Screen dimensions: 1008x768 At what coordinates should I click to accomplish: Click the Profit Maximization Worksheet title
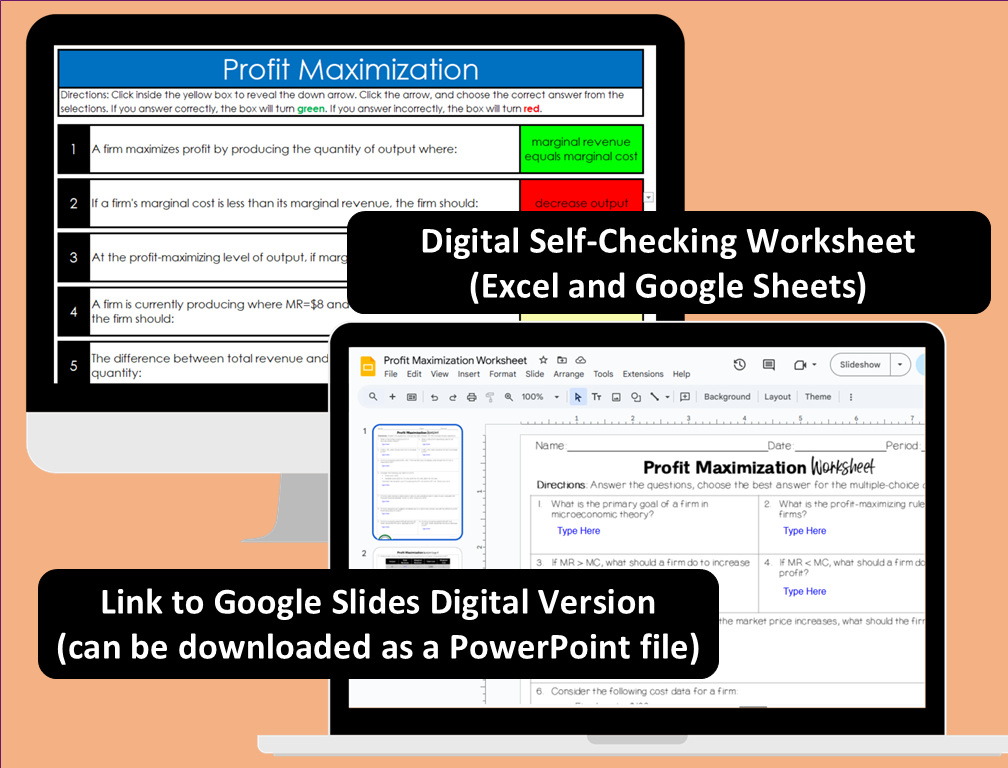(x=455, y=361)
